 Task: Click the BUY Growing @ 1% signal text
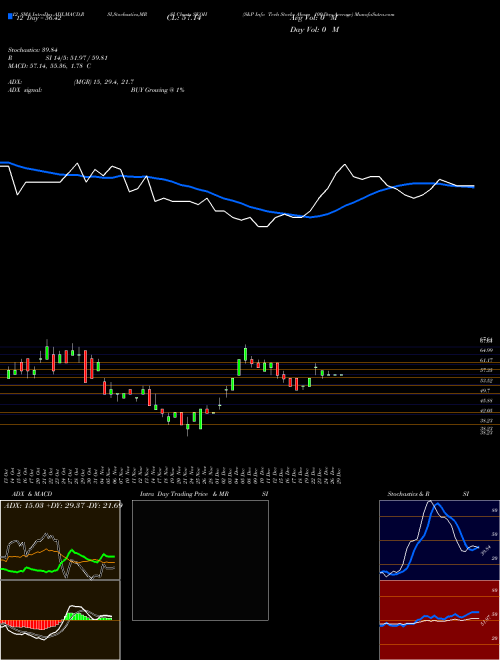pos(157,90)
